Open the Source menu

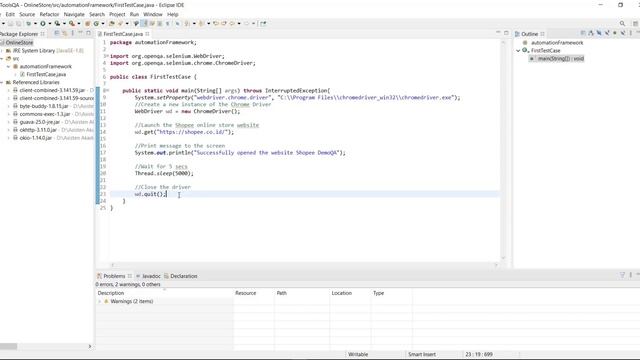pos(27,14)
